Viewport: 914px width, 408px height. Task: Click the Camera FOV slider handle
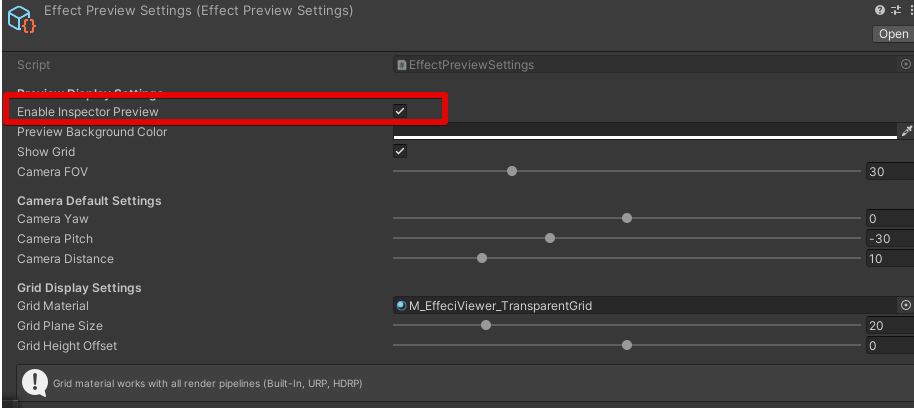[x=512, y=172]
